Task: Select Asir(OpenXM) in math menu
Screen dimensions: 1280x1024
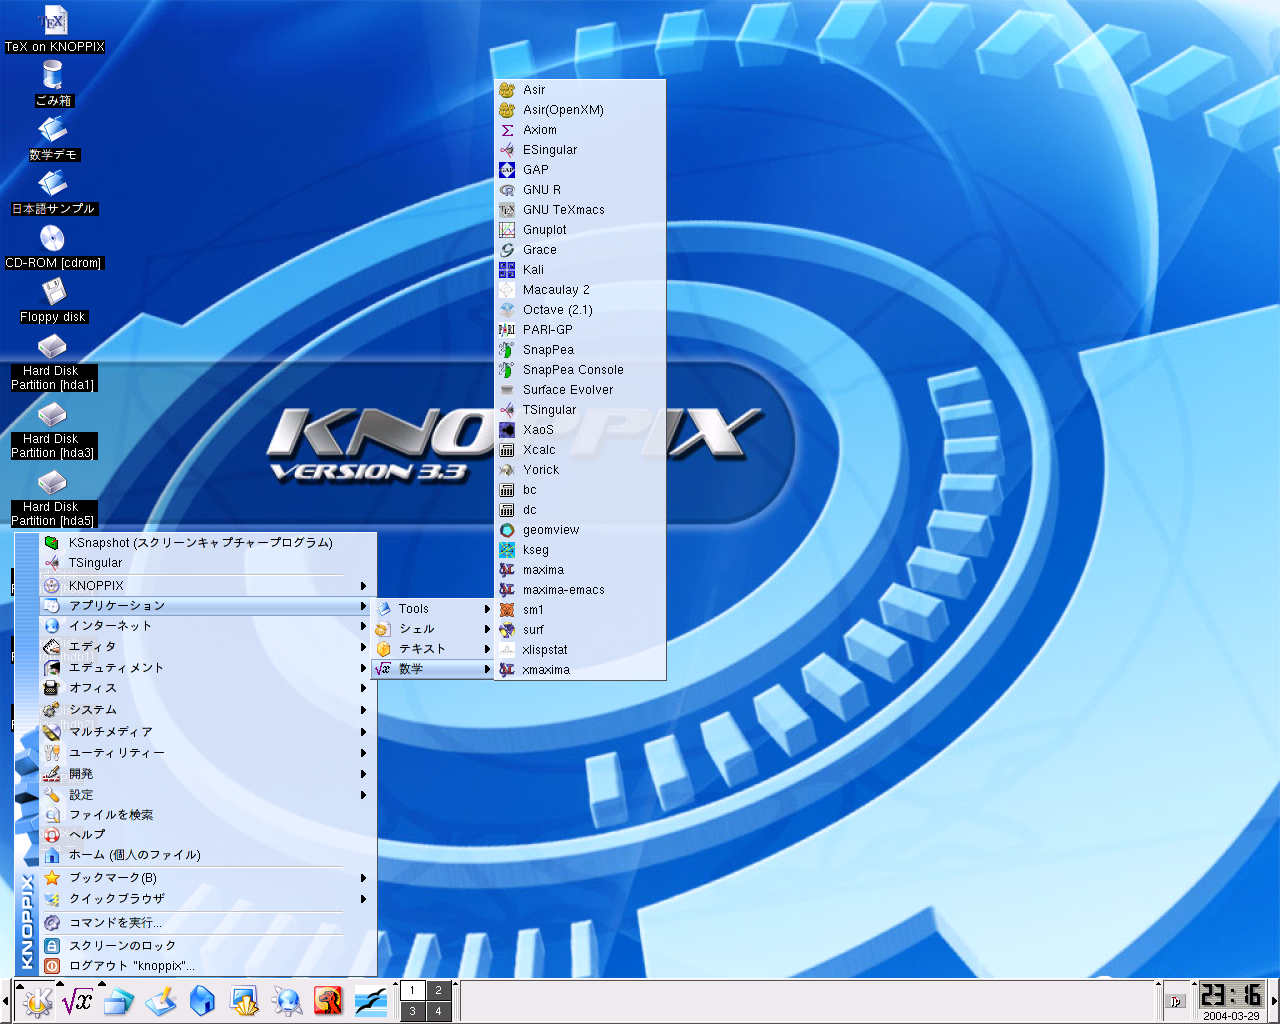Action: coord(580,110)
